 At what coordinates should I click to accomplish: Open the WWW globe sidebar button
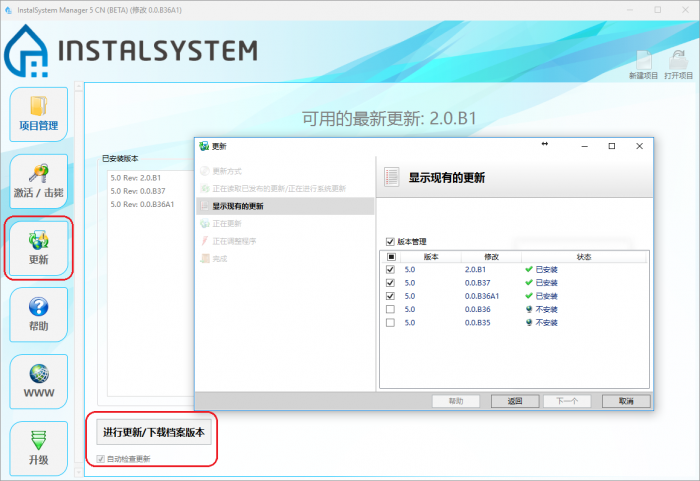[x=40, y=381]
